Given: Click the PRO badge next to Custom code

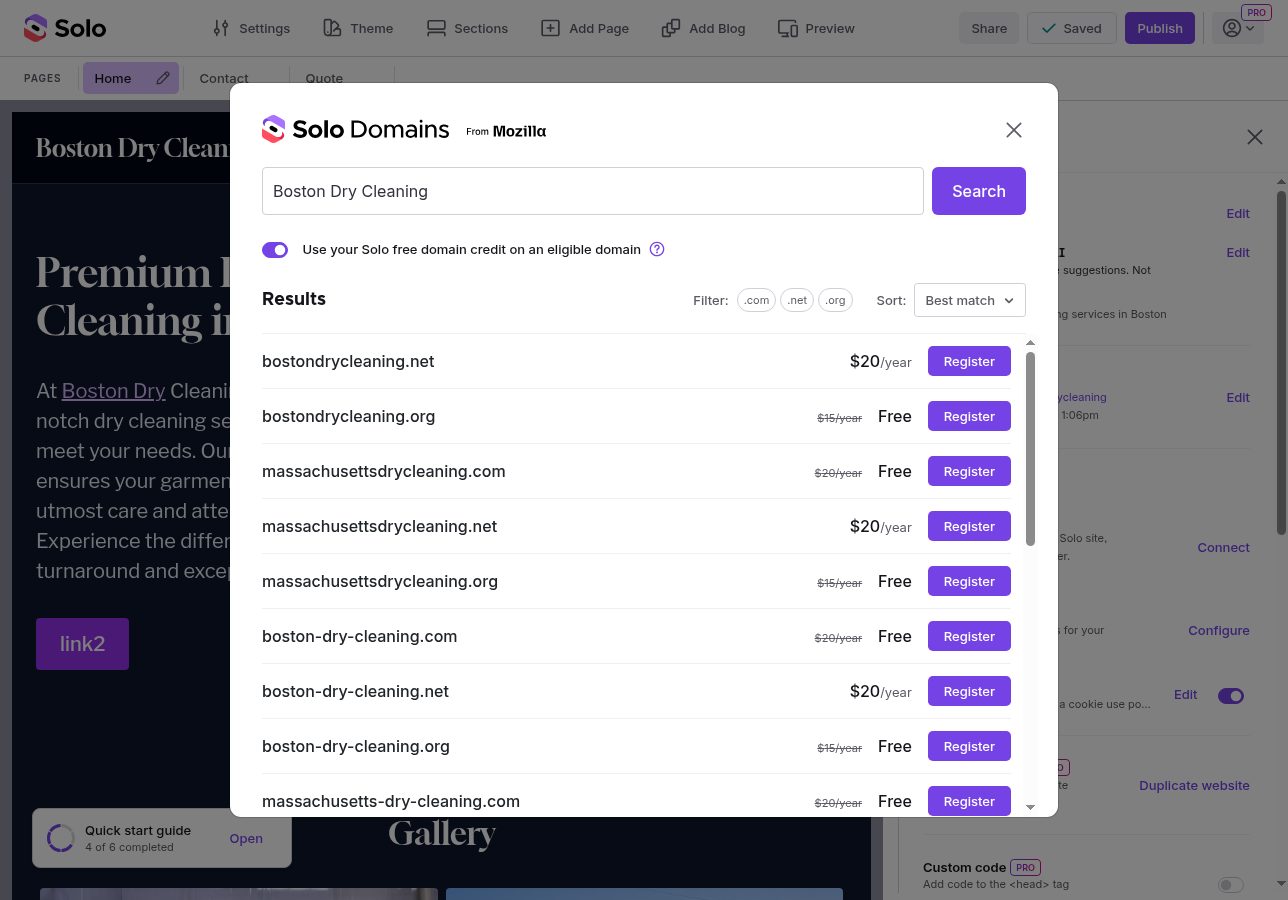Looking at the screenshot, I should coord(1025,867).
